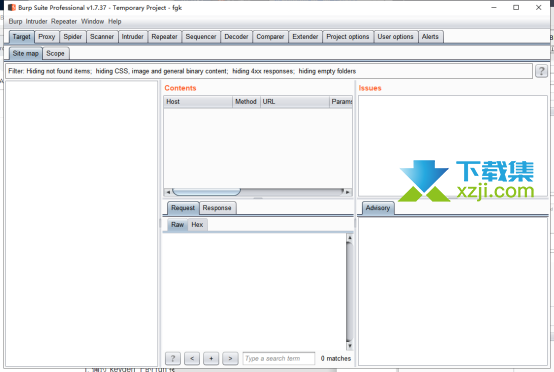Click the plus search options button
This screenshot has width=554, height=372.
click(211, 358)
